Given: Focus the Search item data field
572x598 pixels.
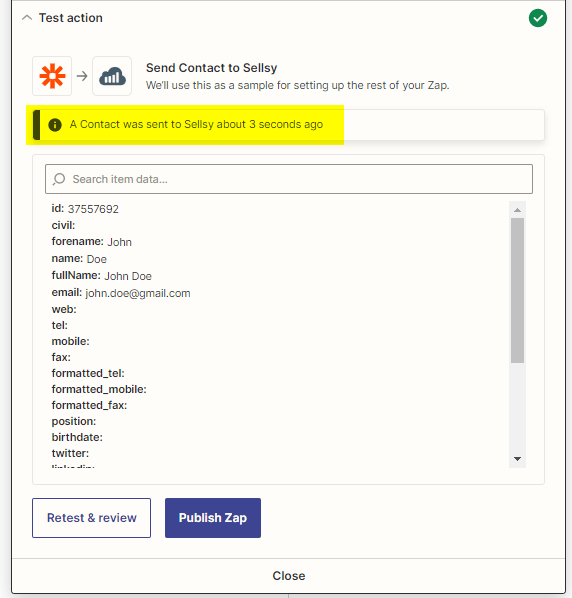Looking at the screenshot, I should (x=289, y=179).
